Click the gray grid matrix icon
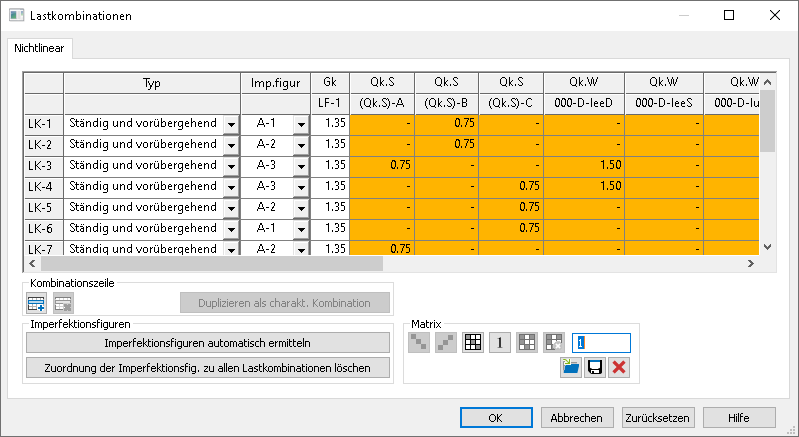The height and width of the screenshot is (437, 799). [527, 342]
